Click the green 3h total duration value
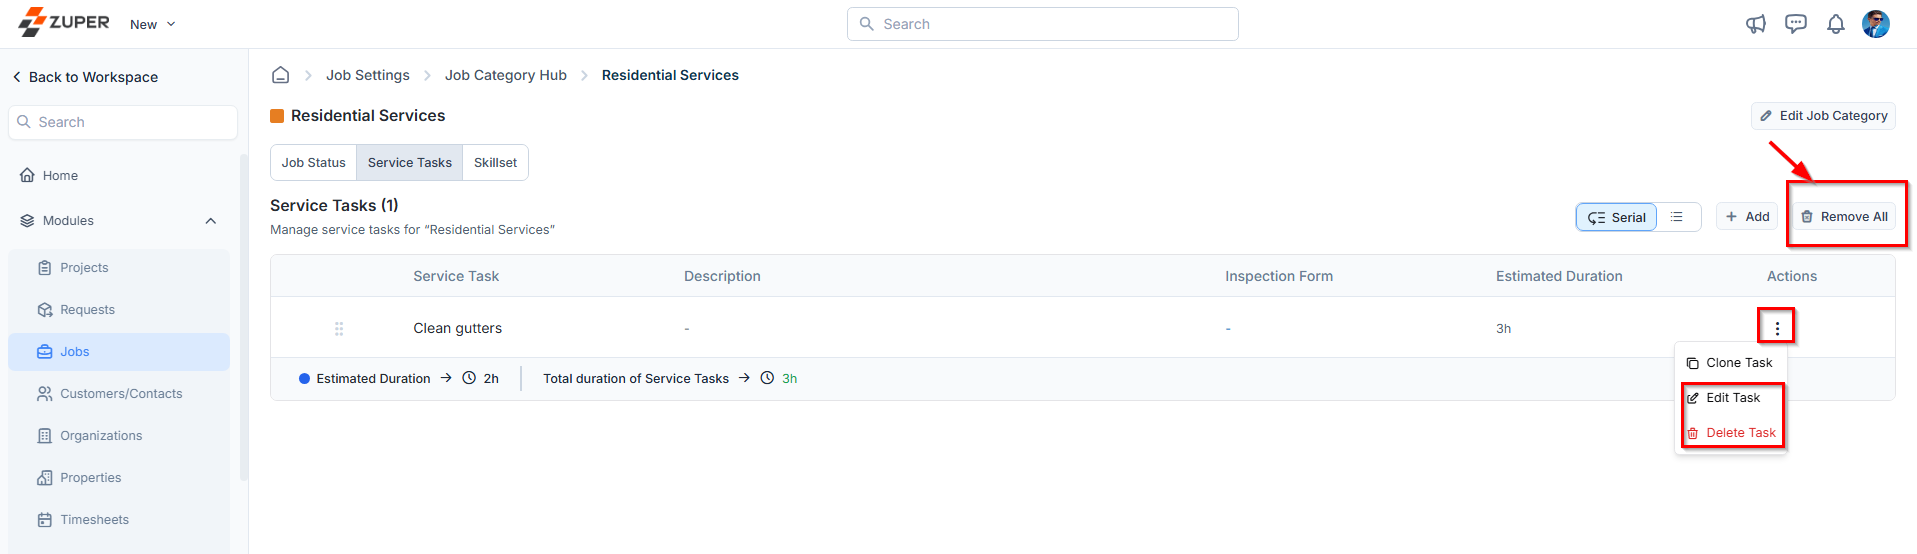Image resolution: width=1917 pixels, height=554 pixels. click(x=789, y=379)
